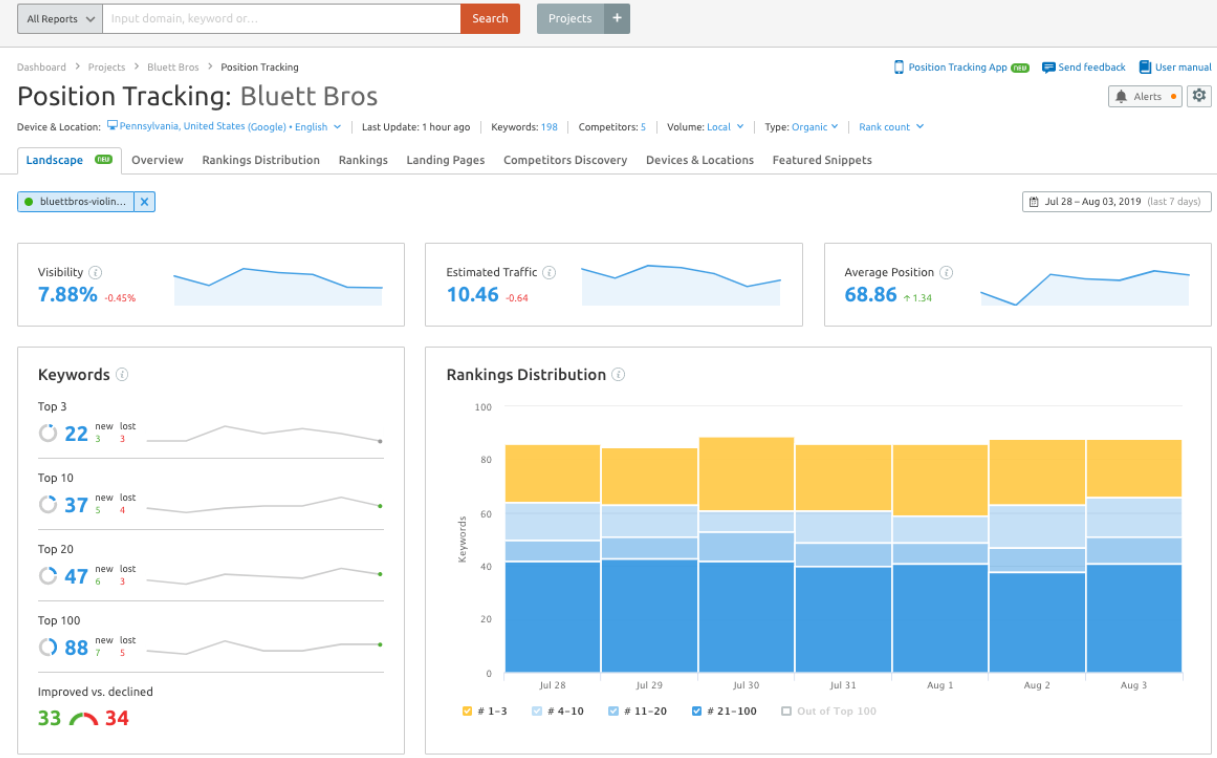Viewport: 1217px width, 758px height.
Task: Click the Visibility info icon
Action: (x=95, y=272)
